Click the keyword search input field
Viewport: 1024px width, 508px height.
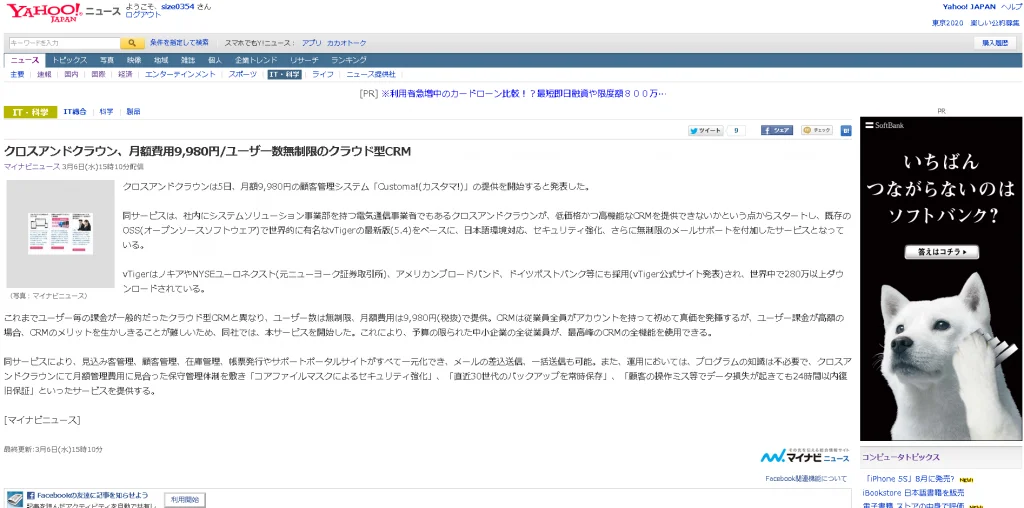tap(64, 43)
